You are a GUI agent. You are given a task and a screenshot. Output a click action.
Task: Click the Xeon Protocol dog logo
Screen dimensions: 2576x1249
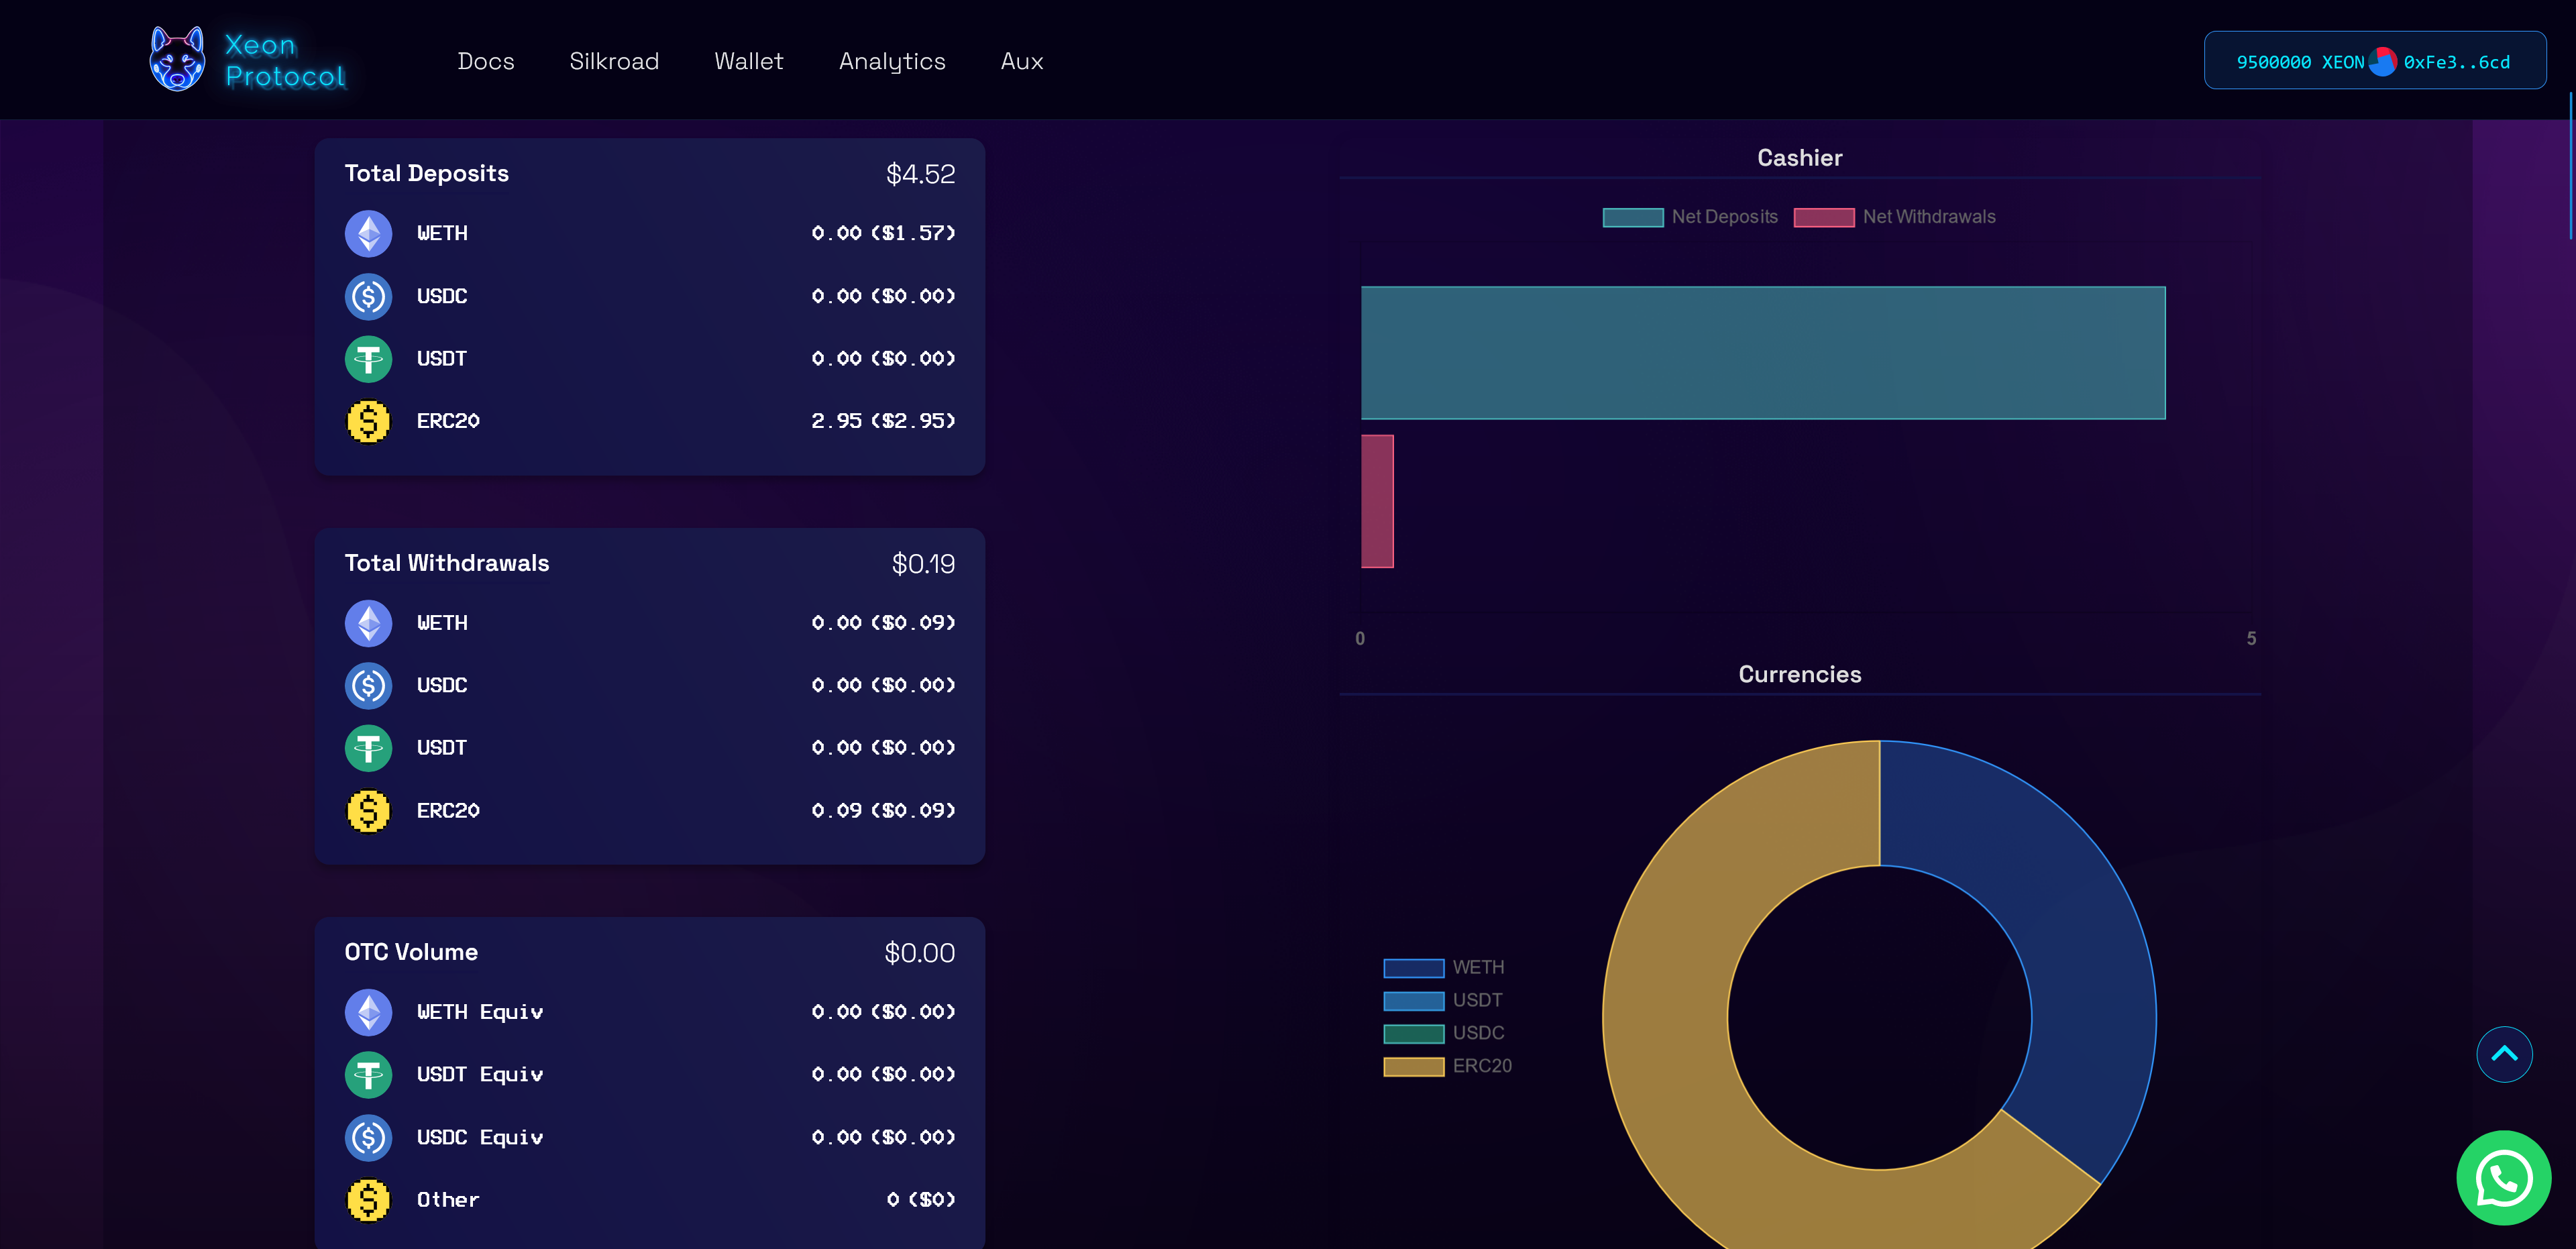click(x=177, y=60)
